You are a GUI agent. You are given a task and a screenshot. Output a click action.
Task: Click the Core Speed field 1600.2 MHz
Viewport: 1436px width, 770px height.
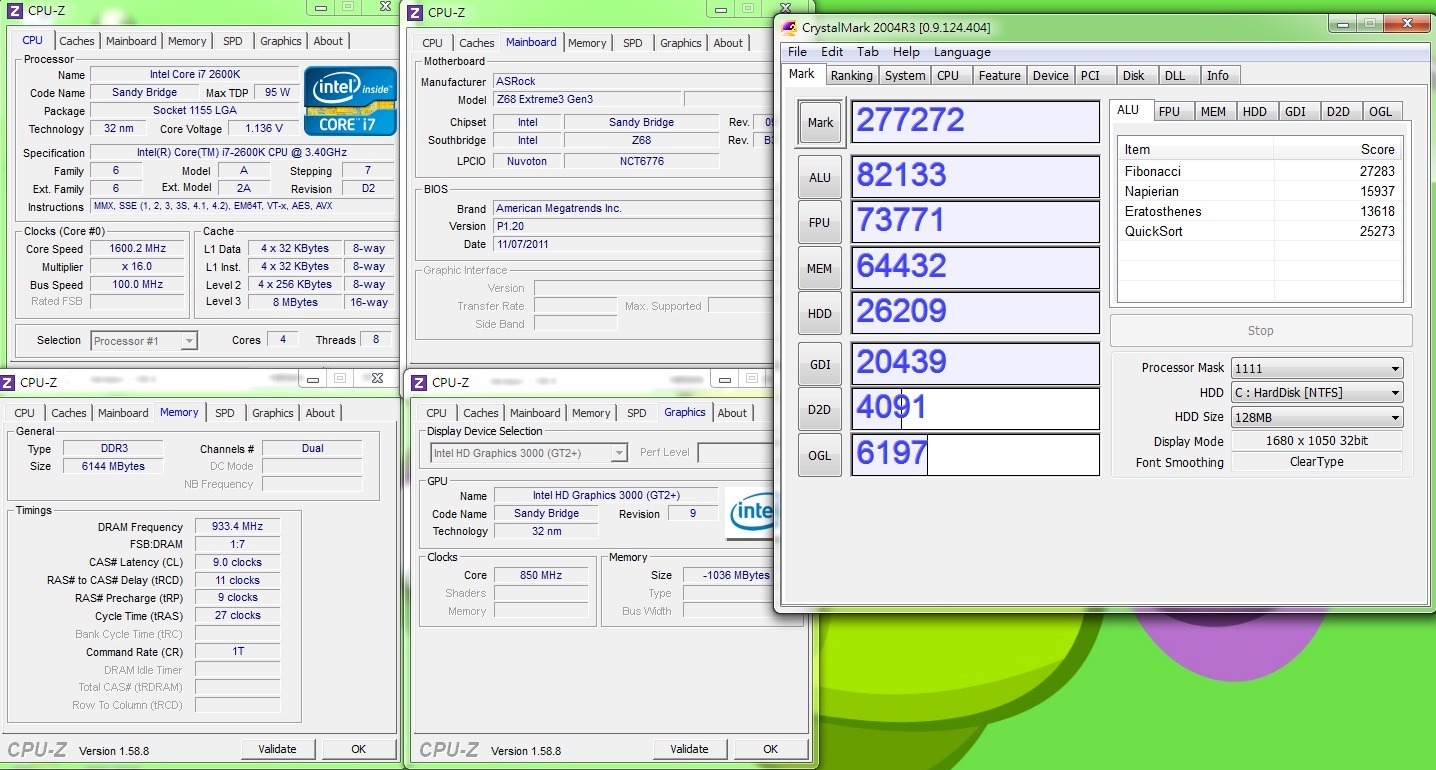pos(137,248)
